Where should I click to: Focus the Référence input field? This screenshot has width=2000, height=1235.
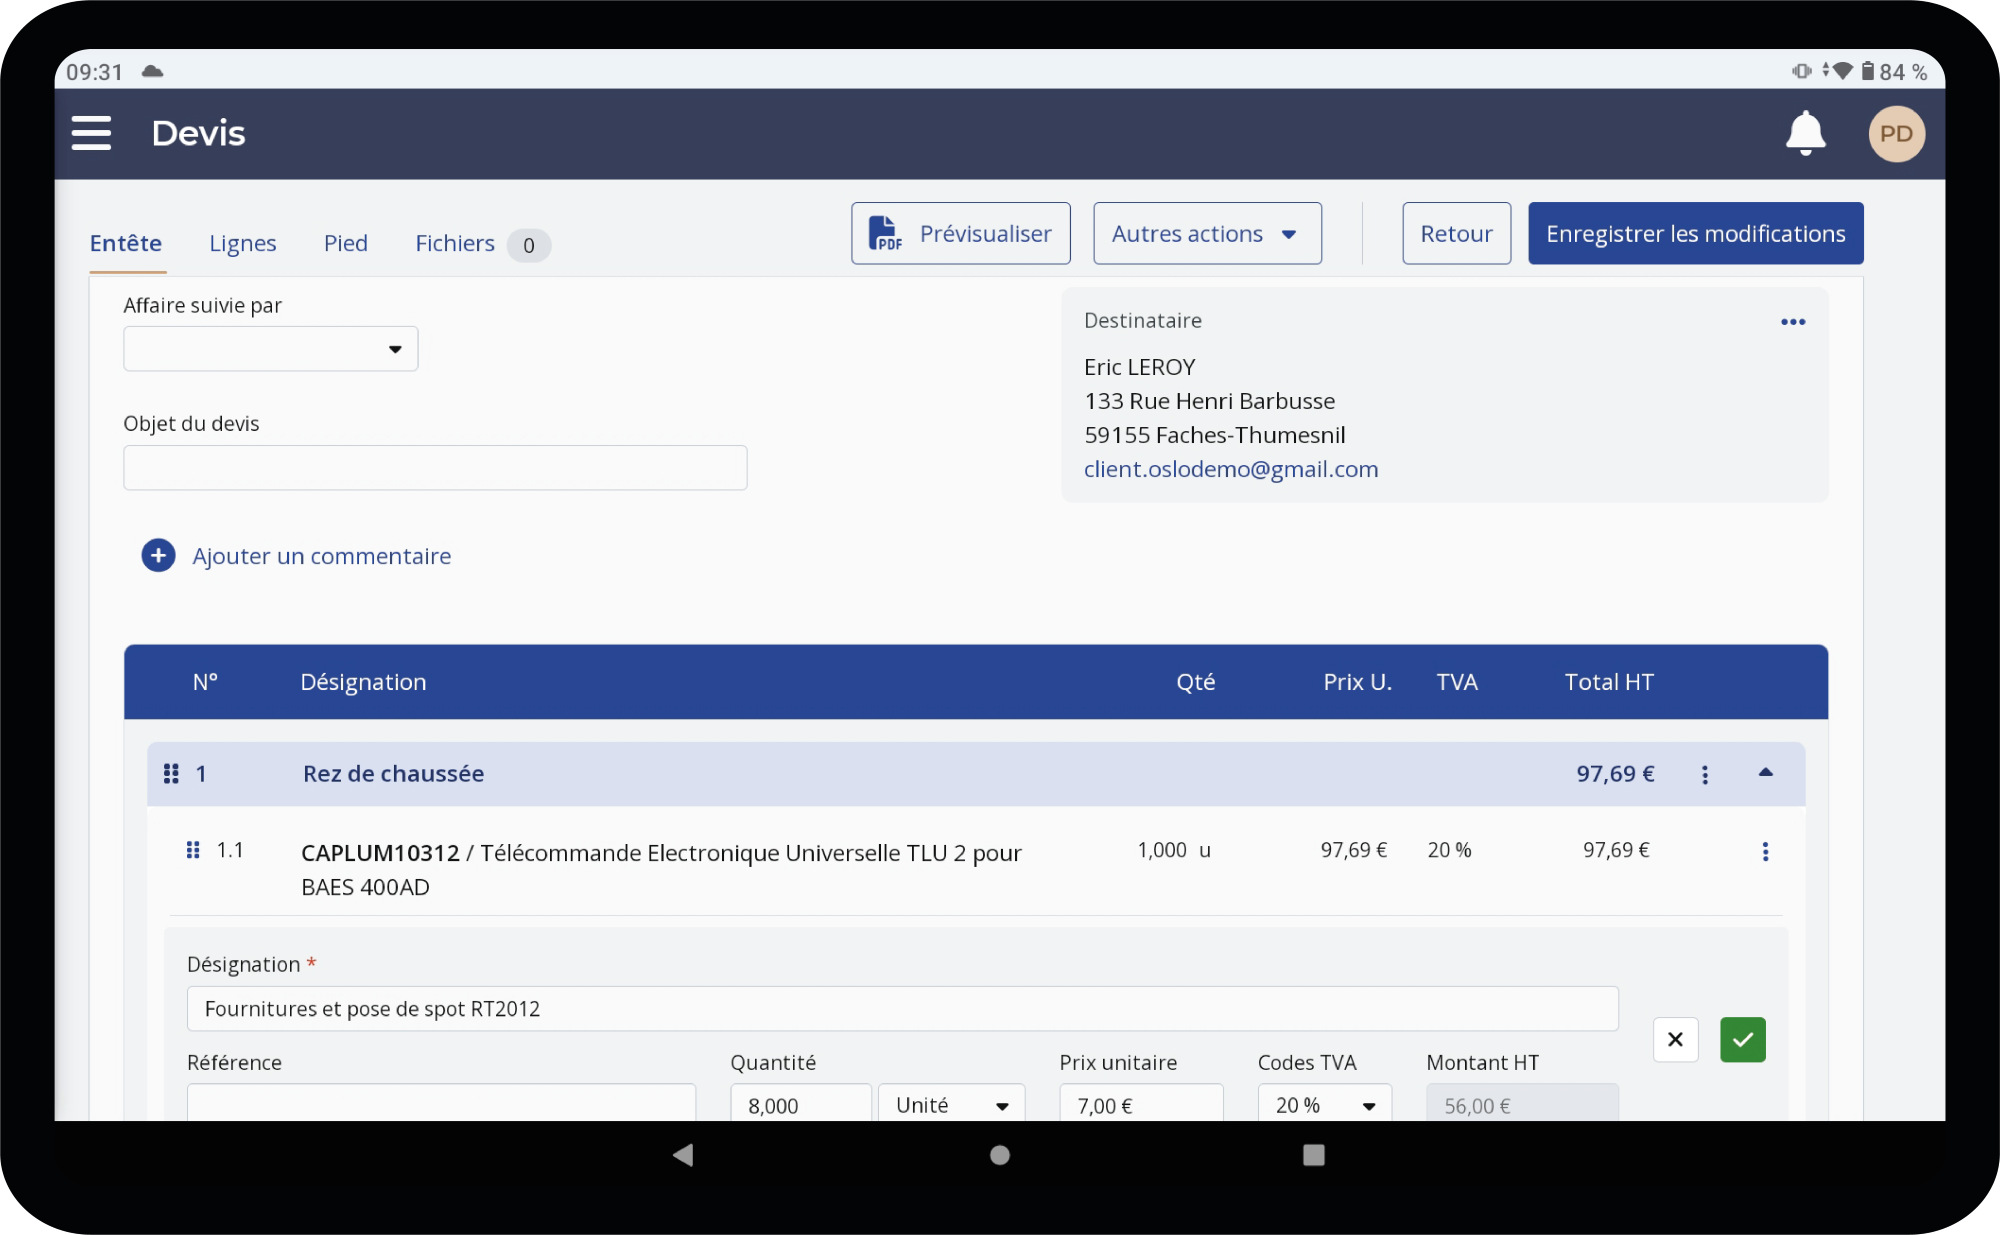pyautogui.click(x=441, y=1105)
